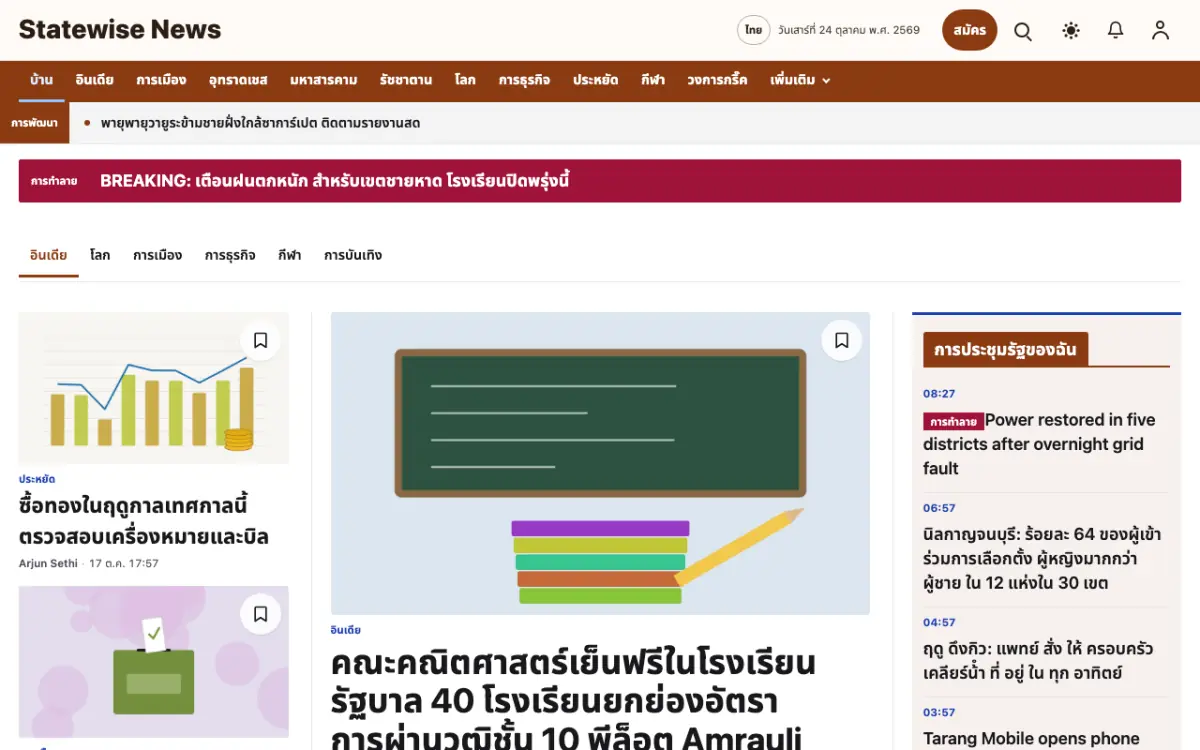Open the ballot box article thumbnail
This screenshot has width=1200, height=750.
154,662
